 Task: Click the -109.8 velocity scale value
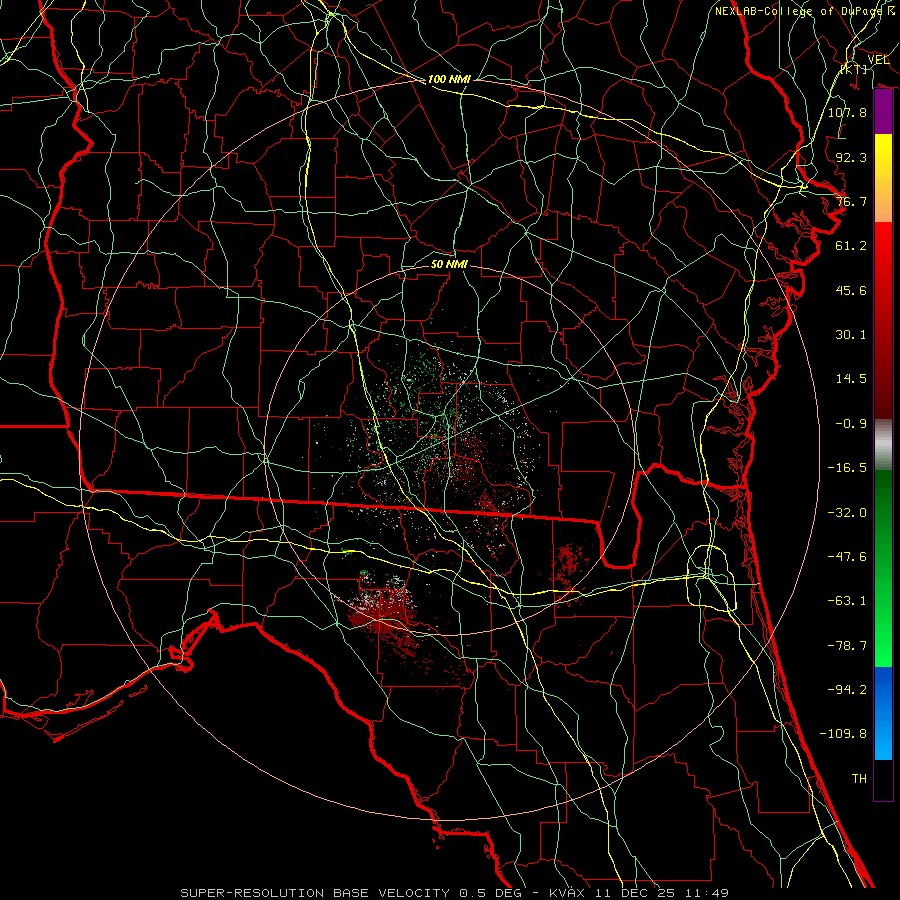click(843, 734)
